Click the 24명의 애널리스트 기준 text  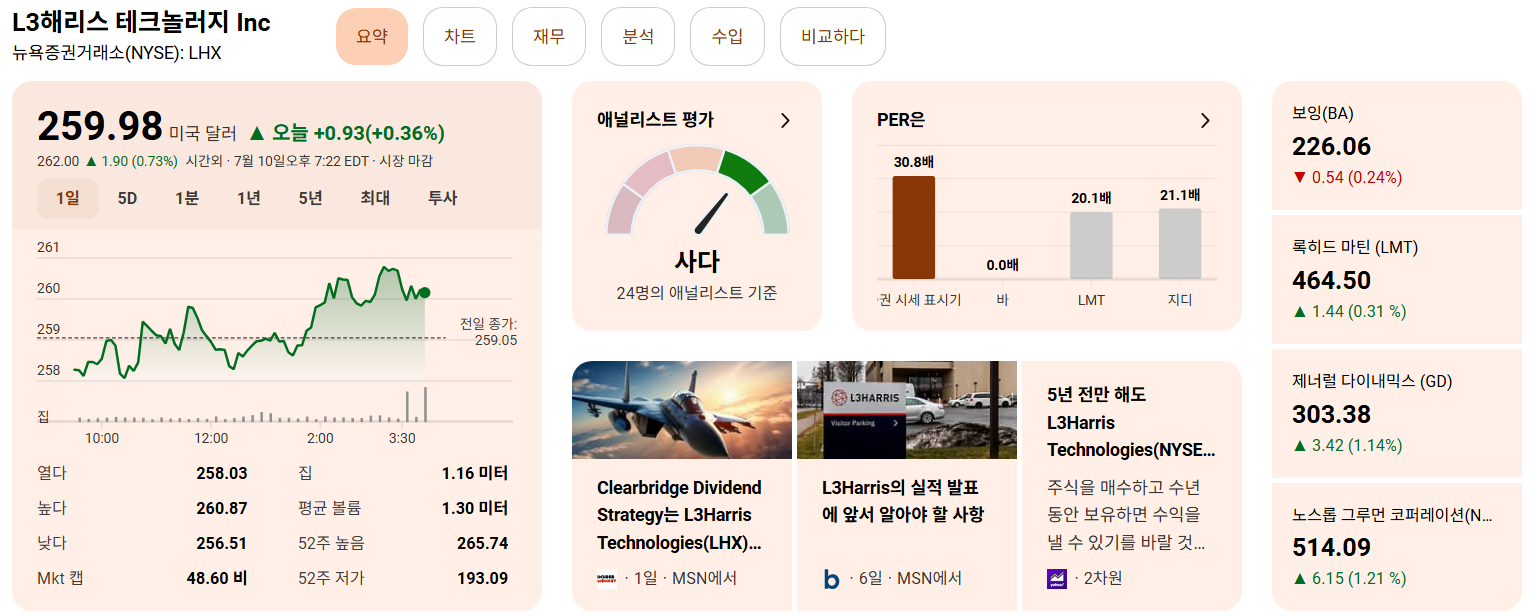tap(697, 294)
